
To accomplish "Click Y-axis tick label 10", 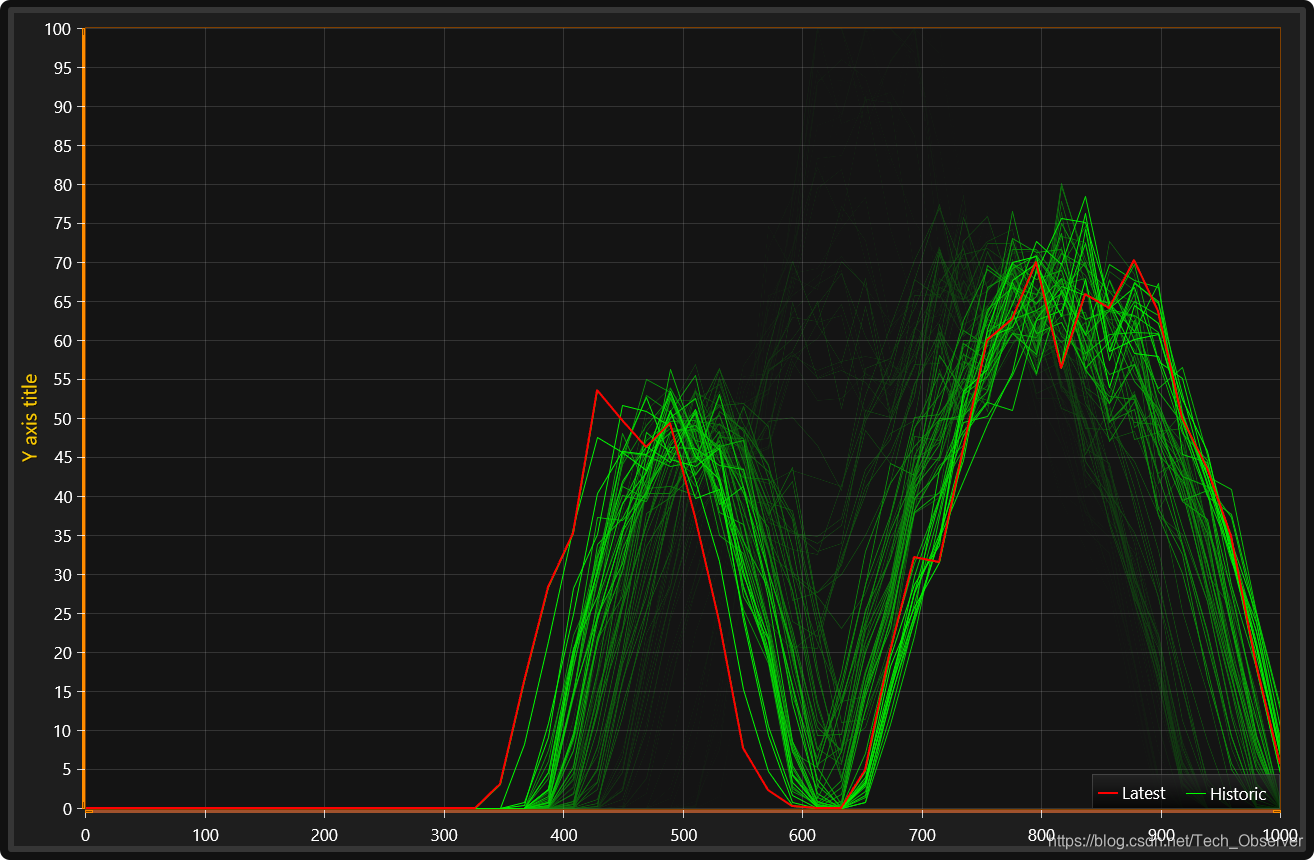I will pos(62,730).
